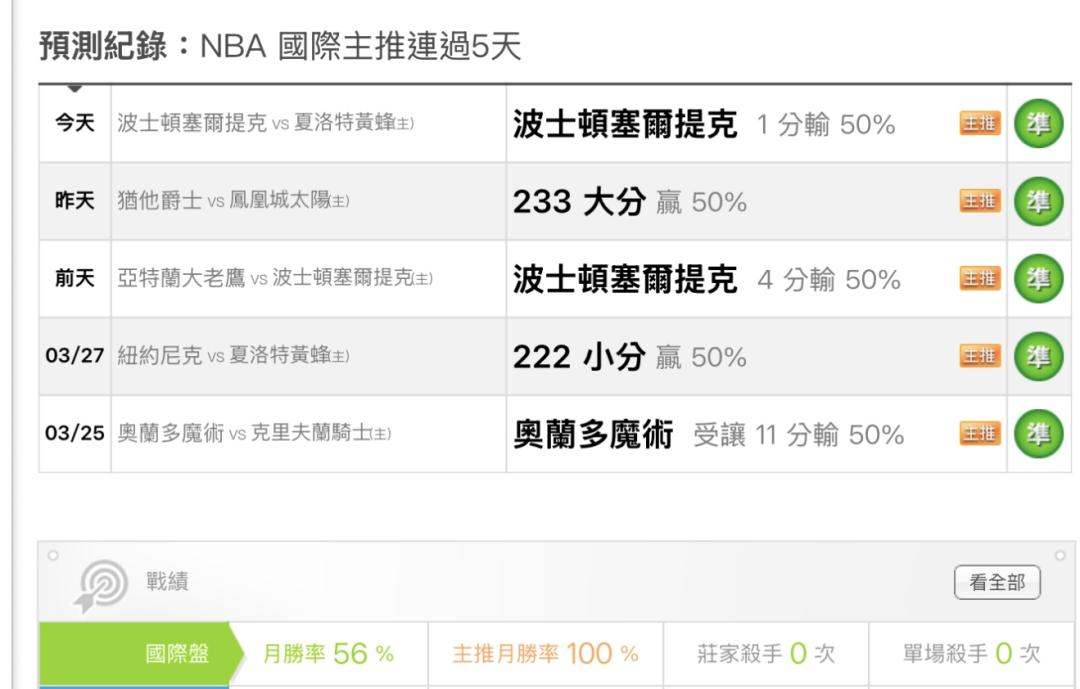
Task: Click the orange 主推 tag in the 03/25 row
Action: click(980, 434)
